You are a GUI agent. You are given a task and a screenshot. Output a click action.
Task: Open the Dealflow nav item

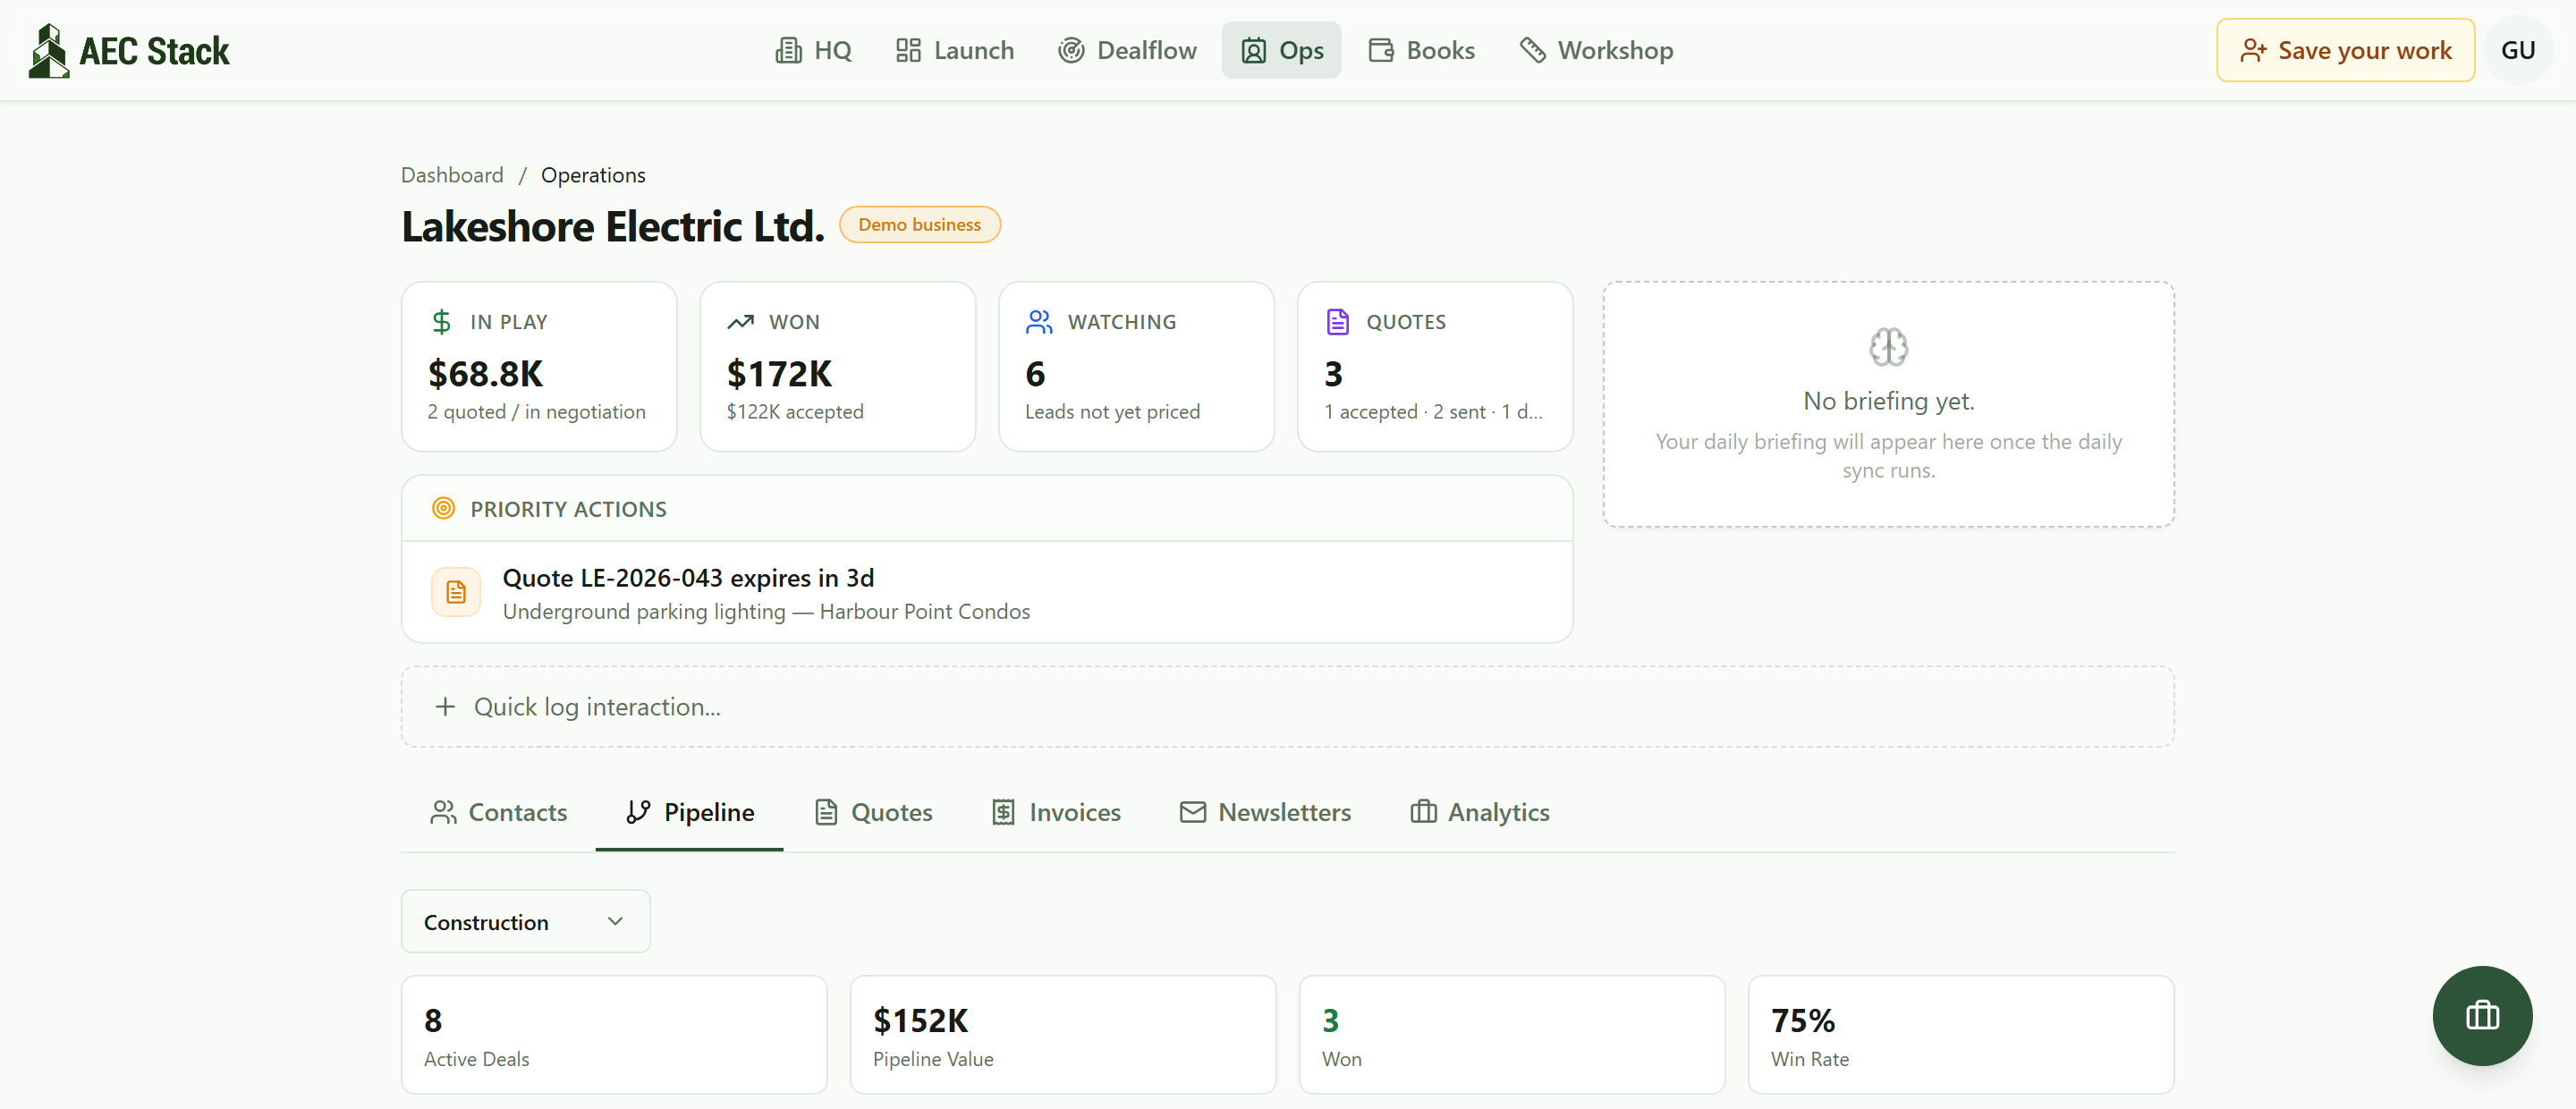coord(1127,50)
